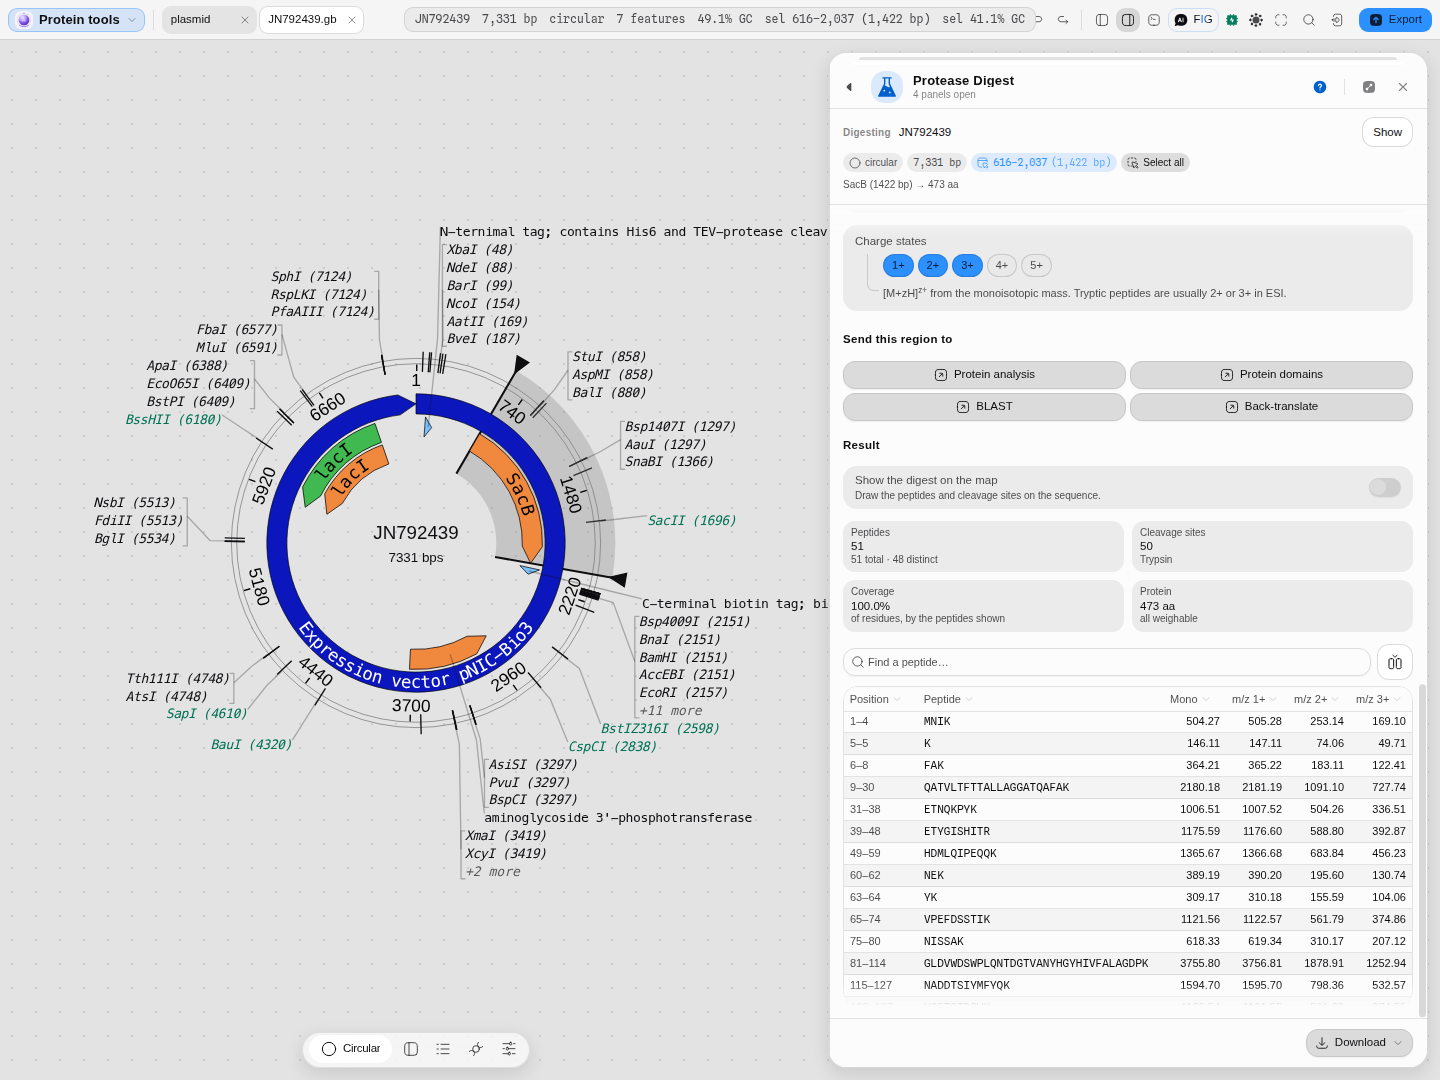Screen dimensions: 1440x1080
Task: Open the Protein tools dropdown
Action: (x=77, y=20)
